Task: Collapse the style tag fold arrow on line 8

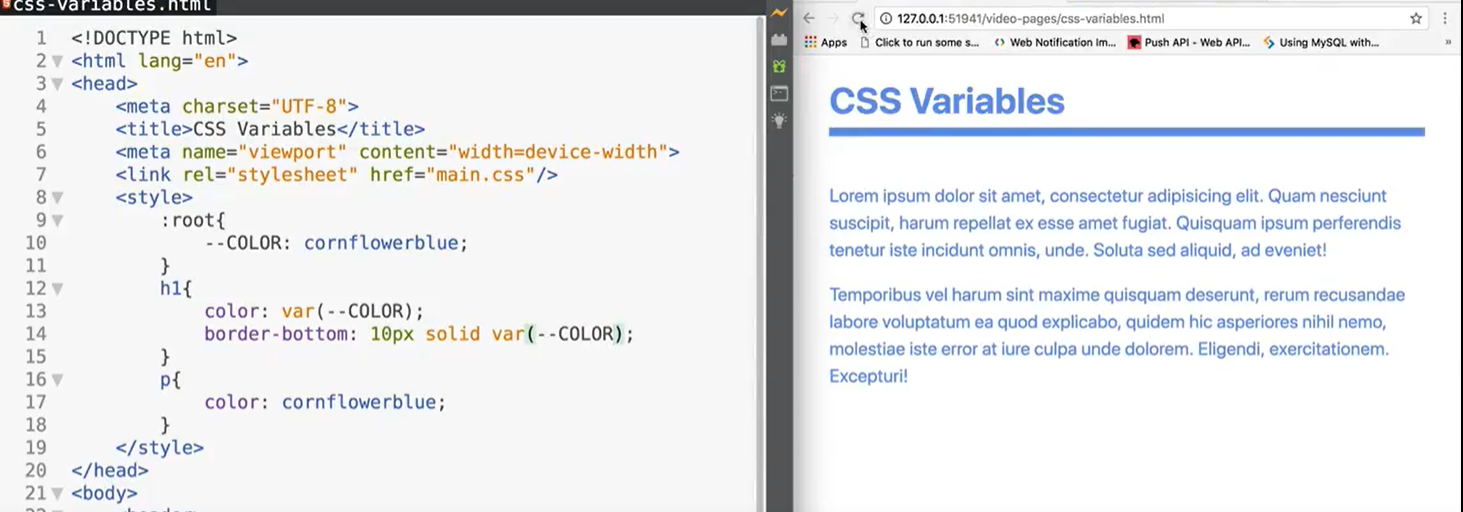Action: (57, 198)
